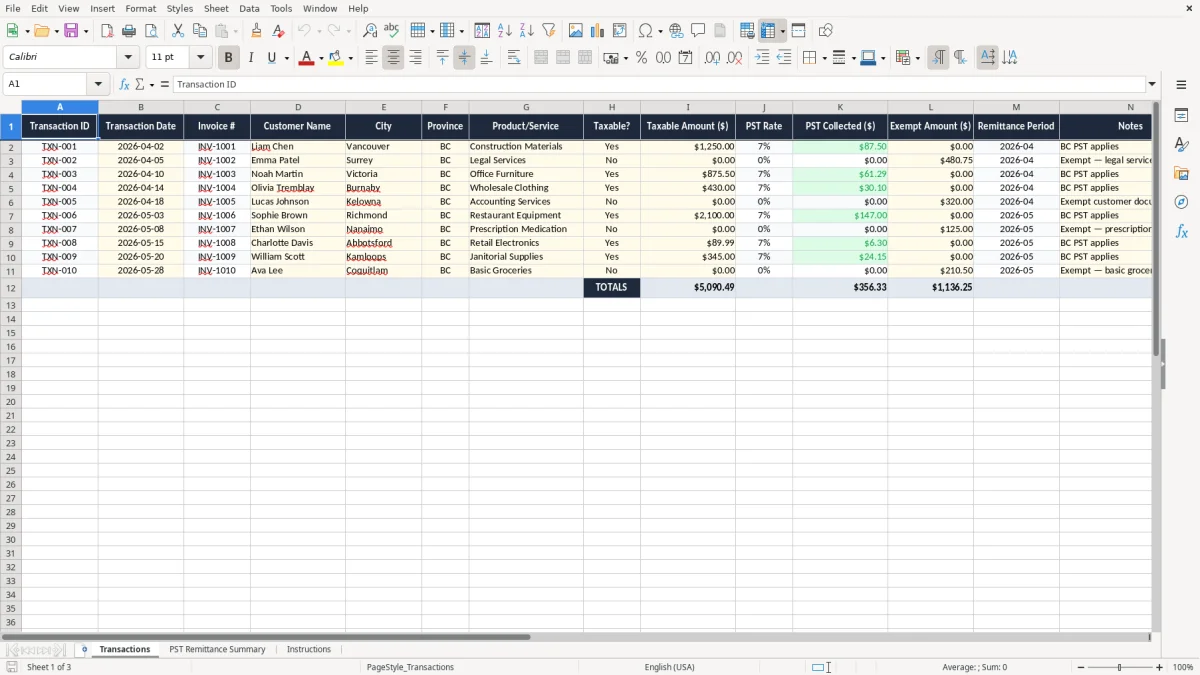
Task: Click the Show Draw Functions icon
Action: 826,31
